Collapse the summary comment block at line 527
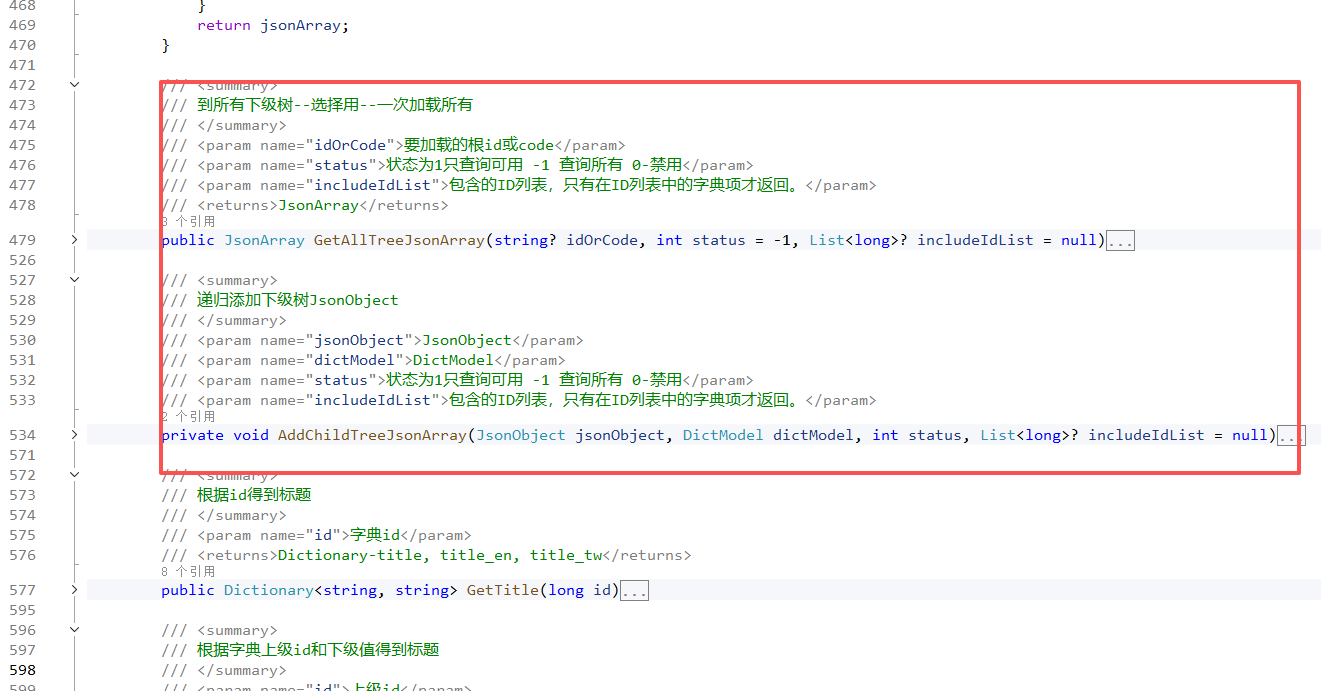 [x=74, y=280]
